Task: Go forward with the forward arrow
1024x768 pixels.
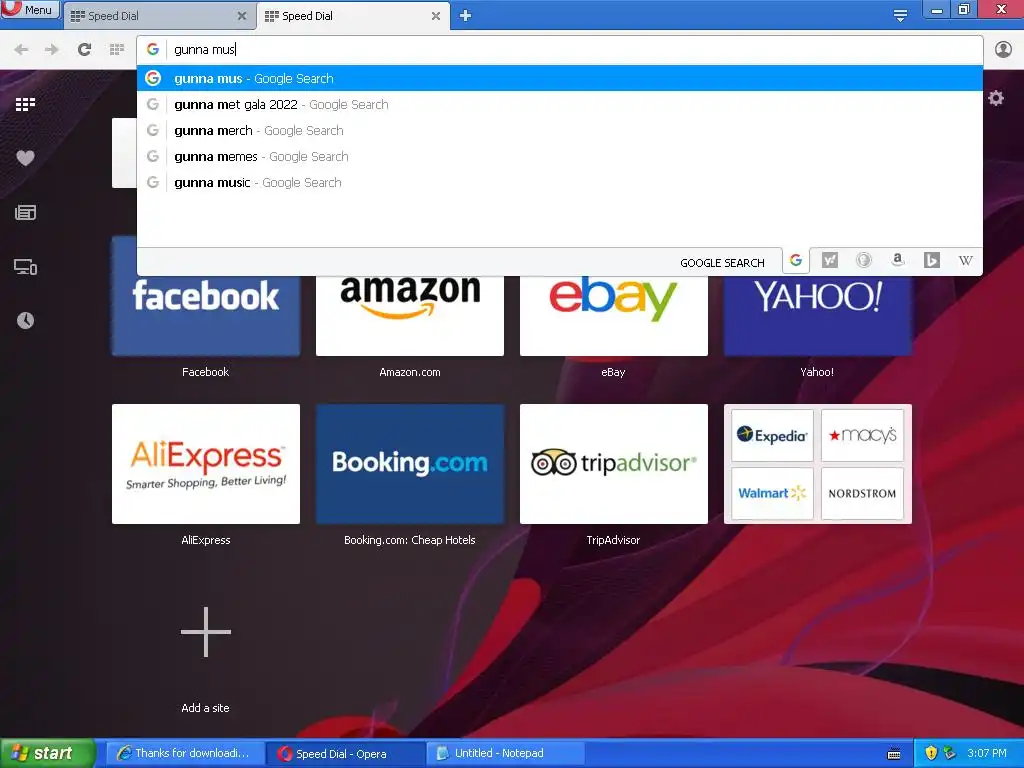Action: tap(52, 50)
